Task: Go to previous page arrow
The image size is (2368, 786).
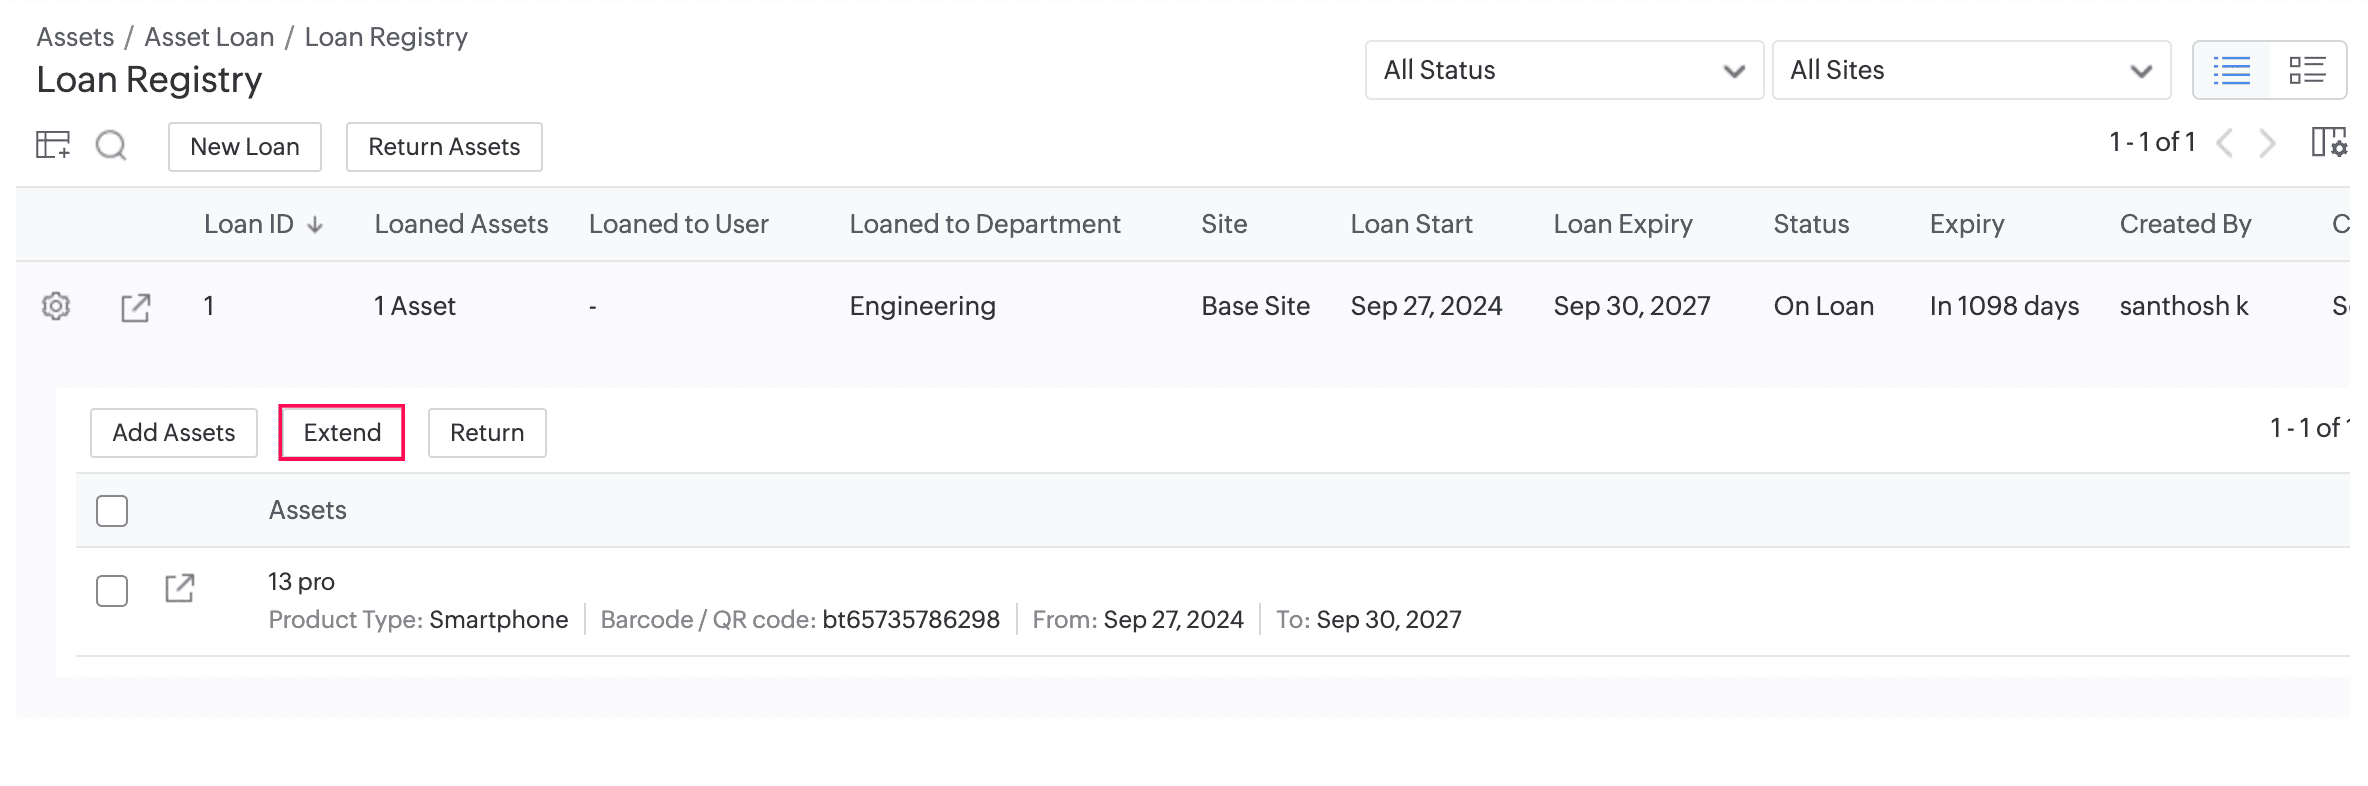Action: coord(2225,144)
